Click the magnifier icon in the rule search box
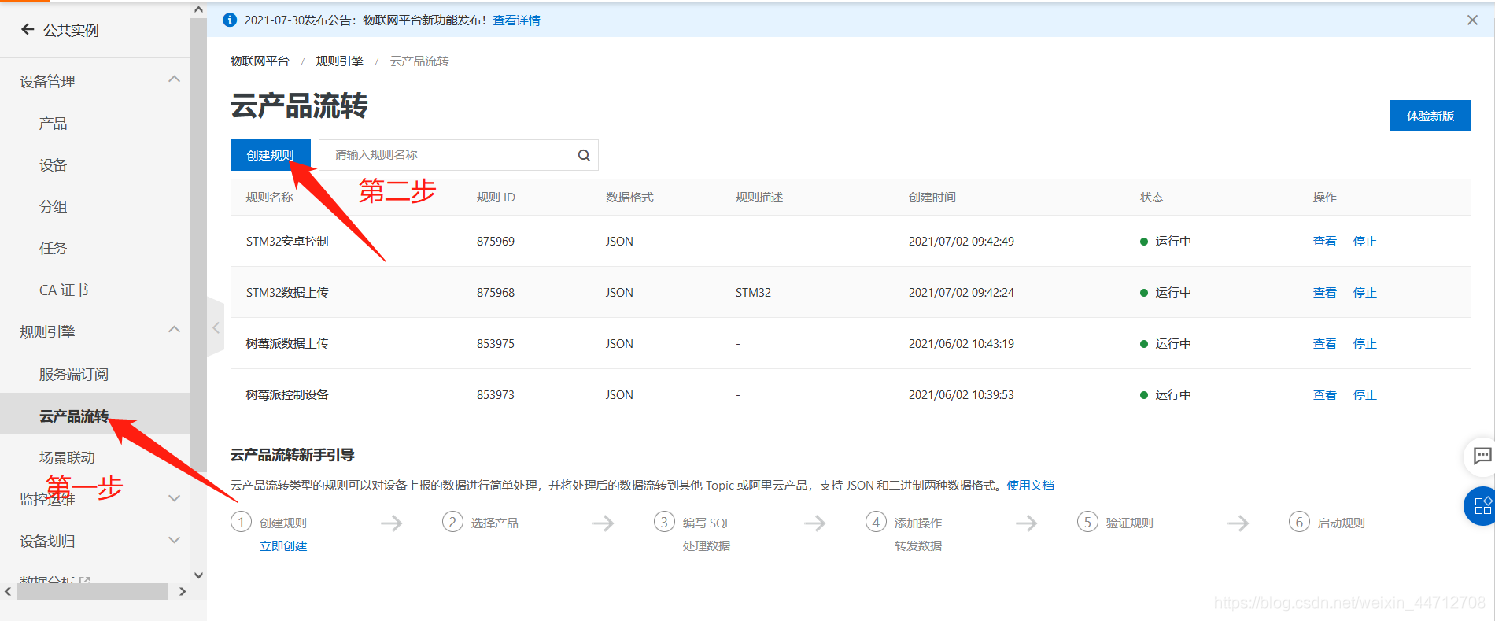Screen dimensions: 1495x621 pyautogui.click(x=583, y=155)
